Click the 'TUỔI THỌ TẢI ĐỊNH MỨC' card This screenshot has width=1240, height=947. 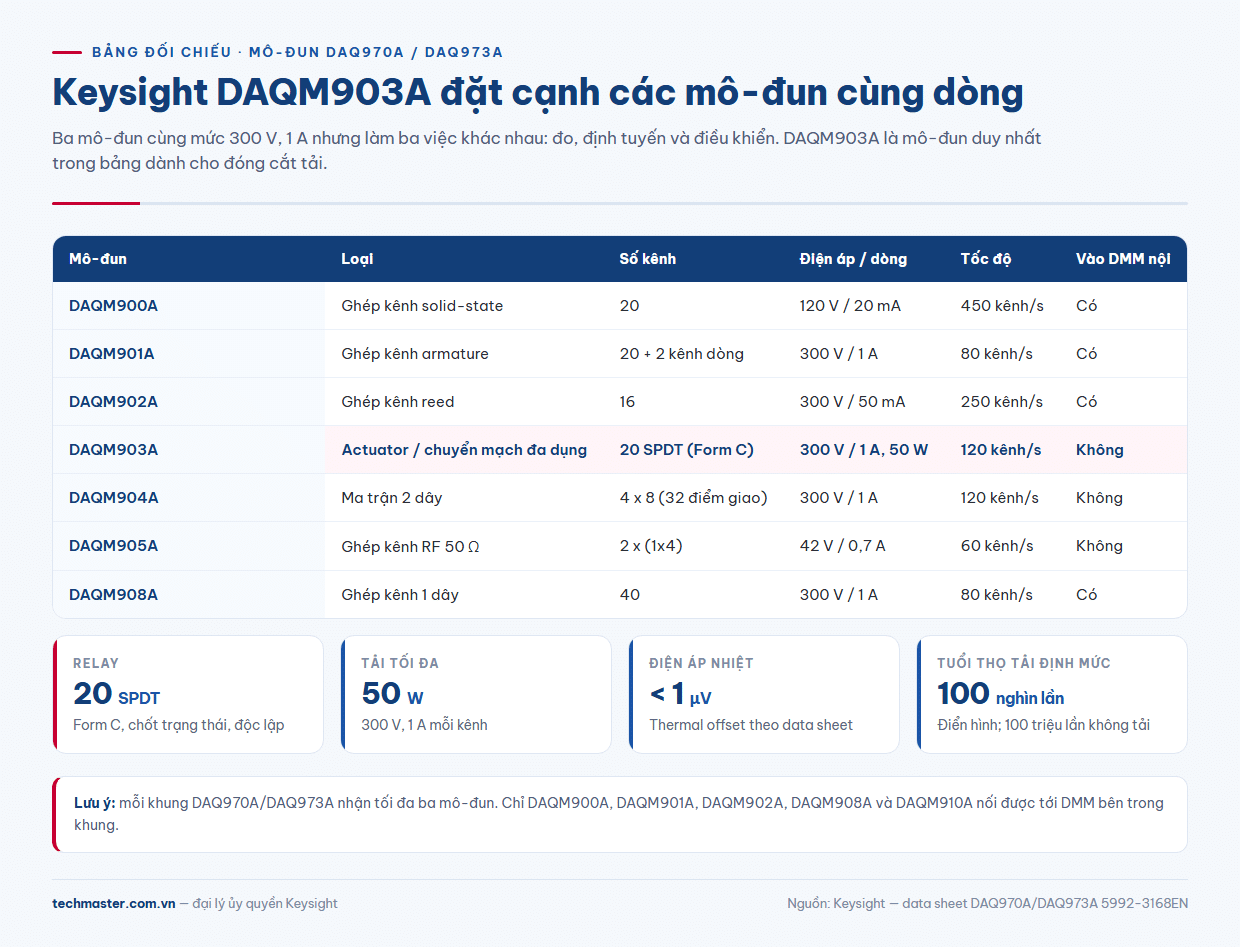tap(1052, 694)
